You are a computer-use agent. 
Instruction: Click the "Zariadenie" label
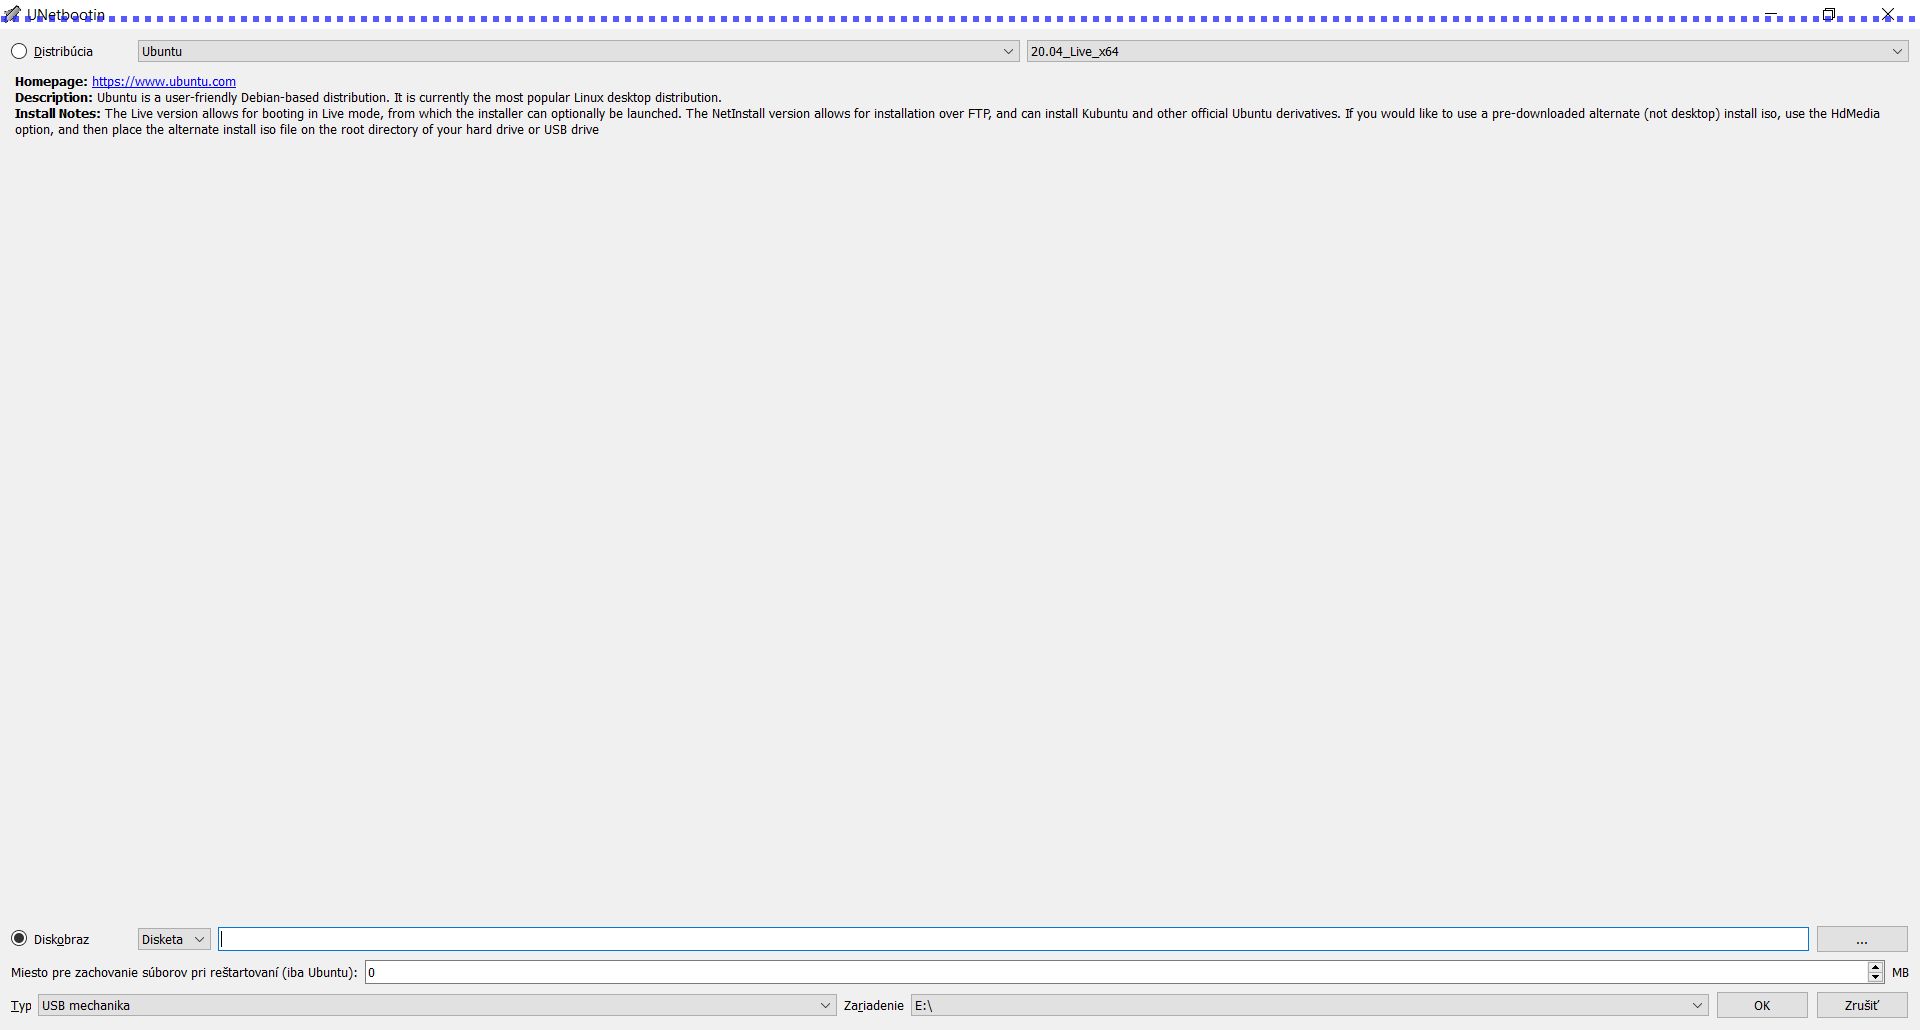[x=874, y=1005]
